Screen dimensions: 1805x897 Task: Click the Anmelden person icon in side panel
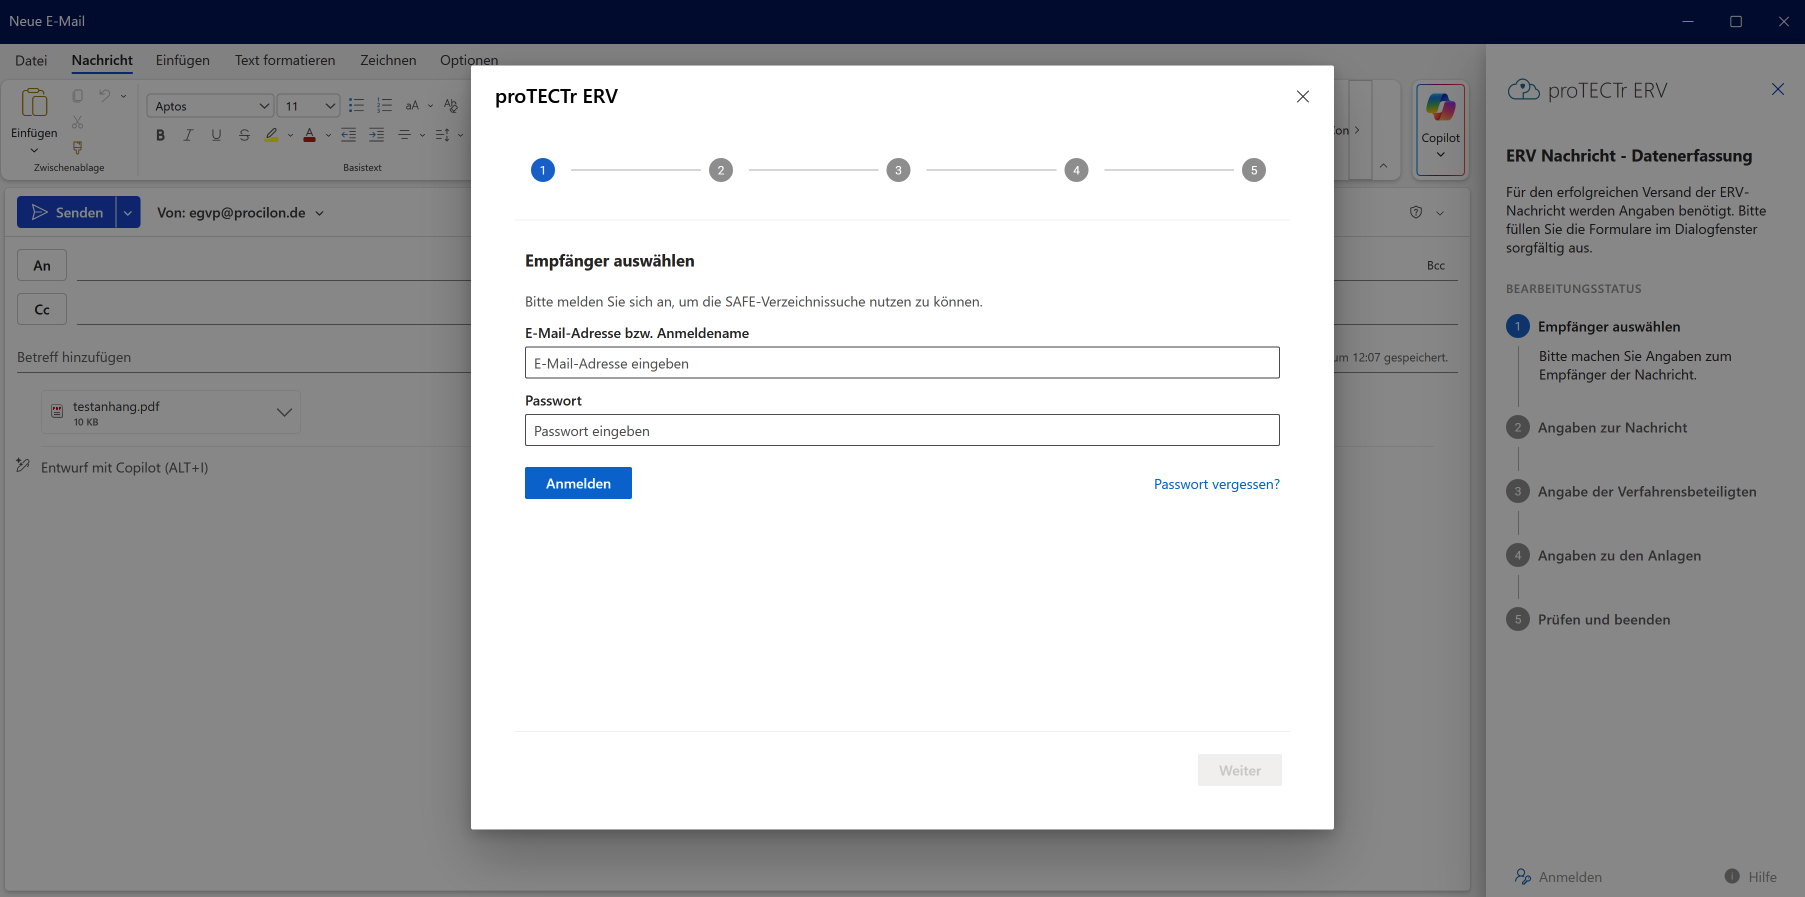pos(1523,877)
